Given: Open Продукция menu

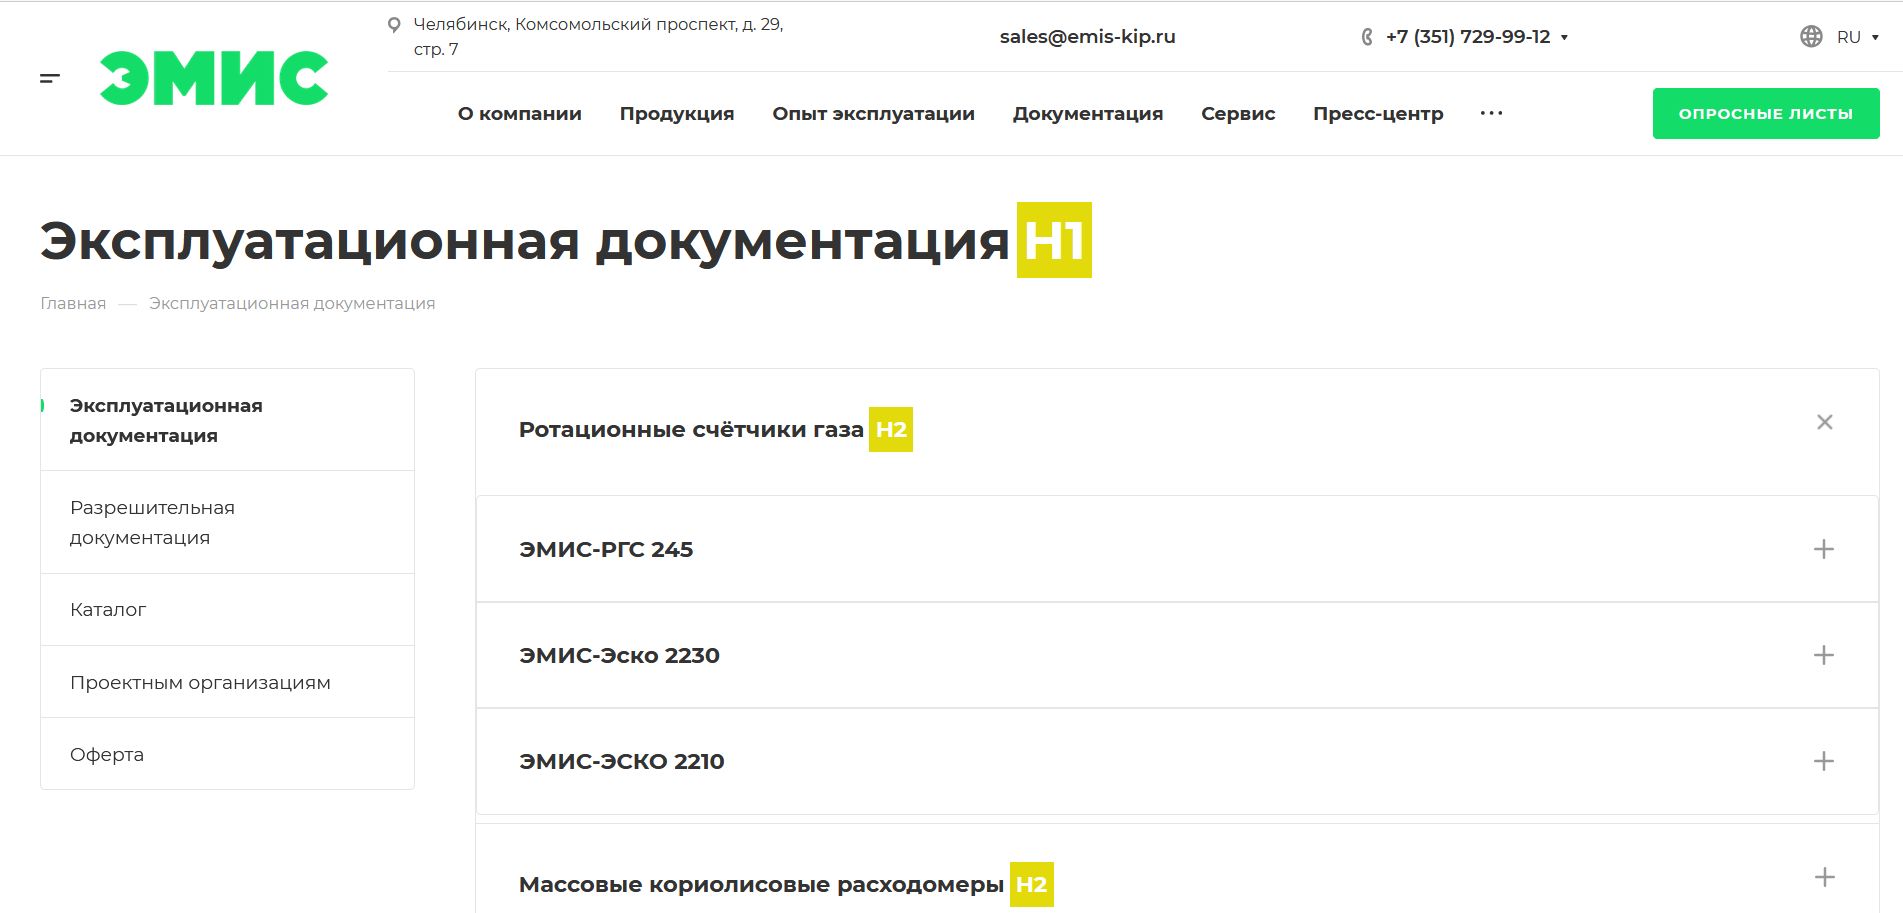Looking at the screenshot, I should coord(677,114).
